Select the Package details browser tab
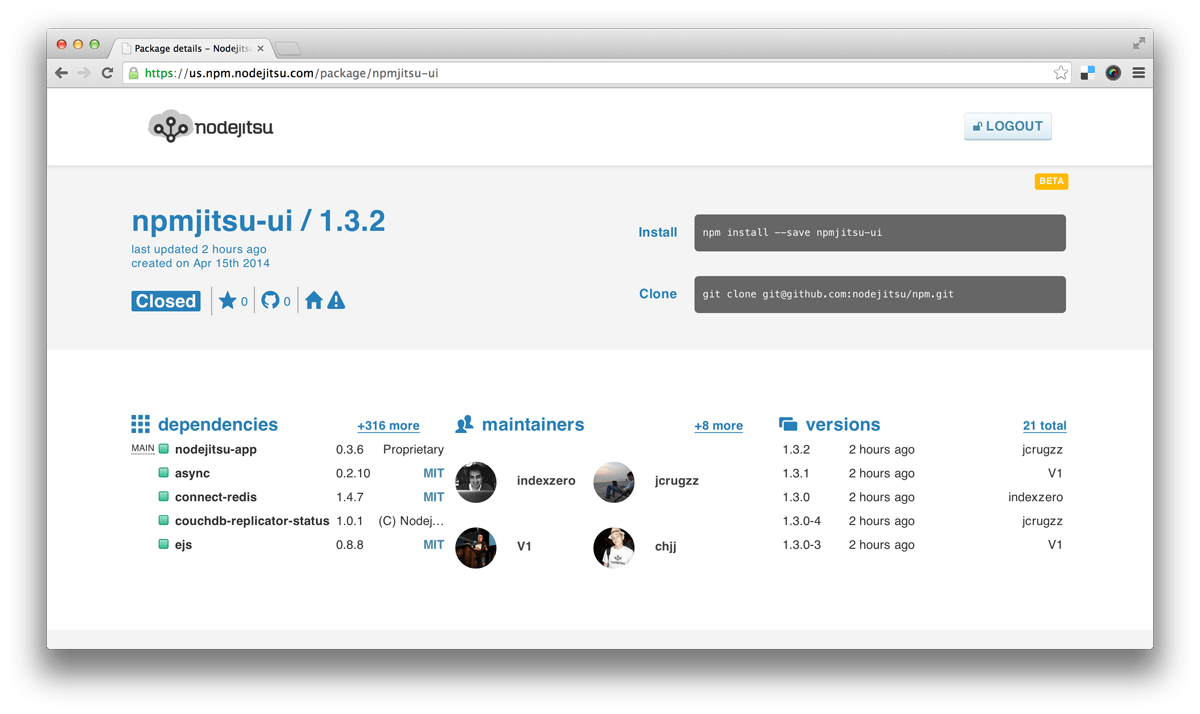The height and width of the screenshot is (714, 1200). click(193, 48)
